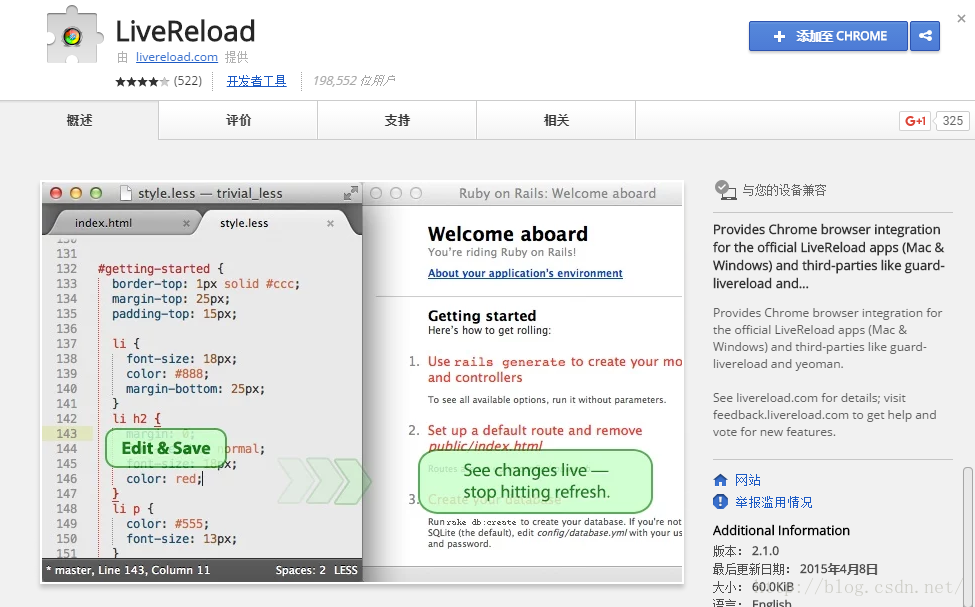Switch to the 评价 tab
The width and height of the screenshot is (975, 607).
point(238,120)
